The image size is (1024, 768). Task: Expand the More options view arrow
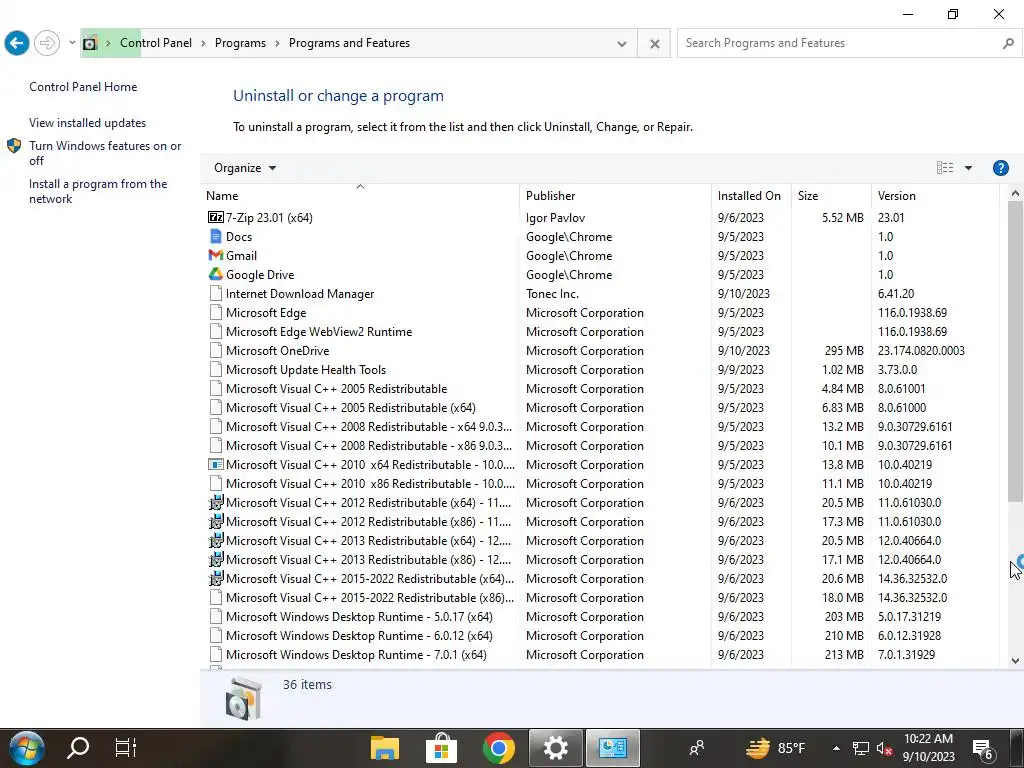[968, 168]
